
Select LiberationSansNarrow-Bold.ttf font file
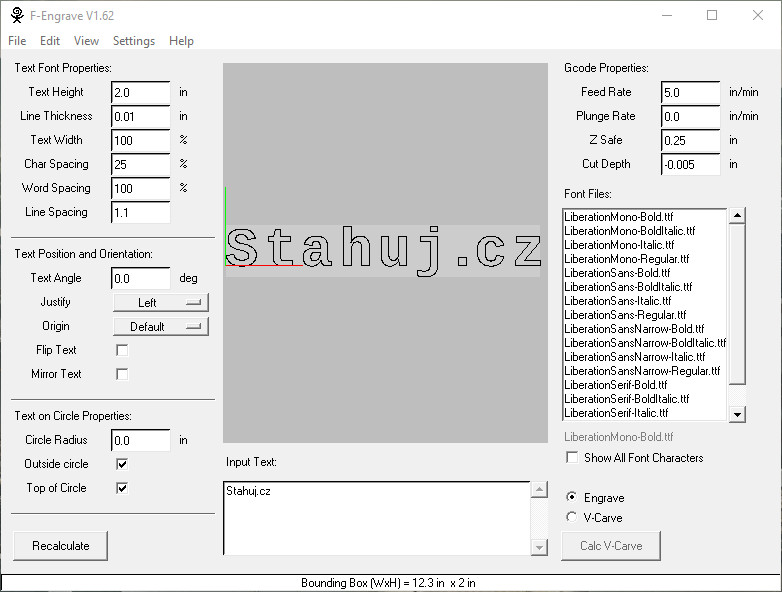click(x=644, y=329)
